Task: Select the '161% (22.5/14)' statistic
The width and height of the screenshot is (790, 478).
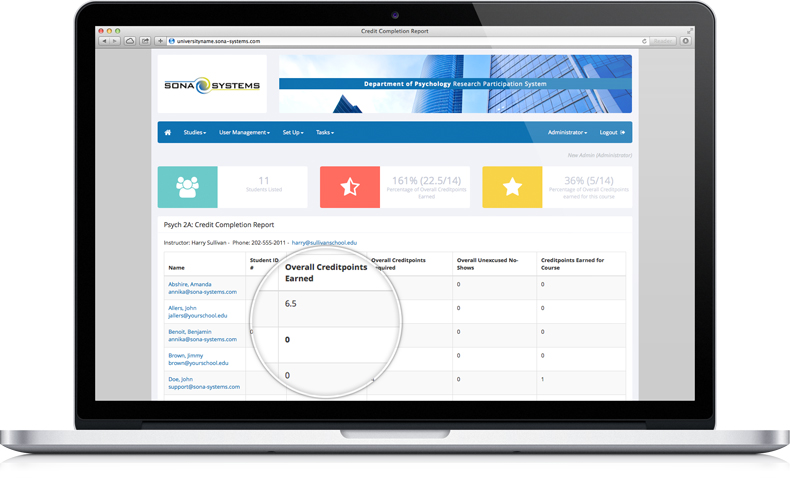Action: click(426, 186)
